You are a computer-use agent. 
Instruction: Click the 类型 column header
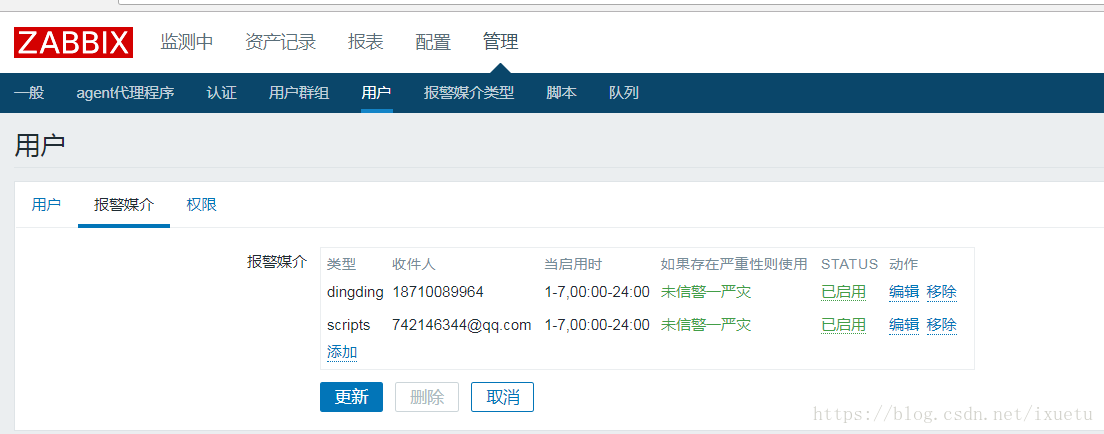tap(341, 264)
